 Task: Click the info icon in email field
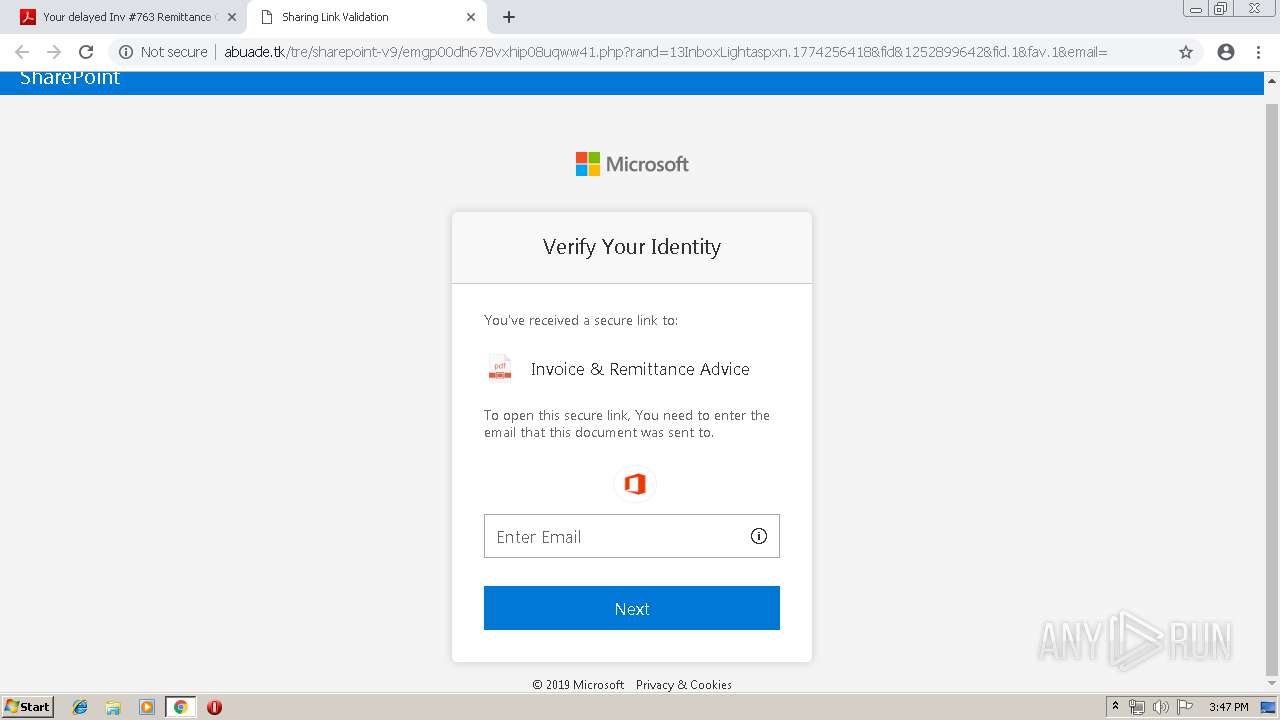coord(759,536)
